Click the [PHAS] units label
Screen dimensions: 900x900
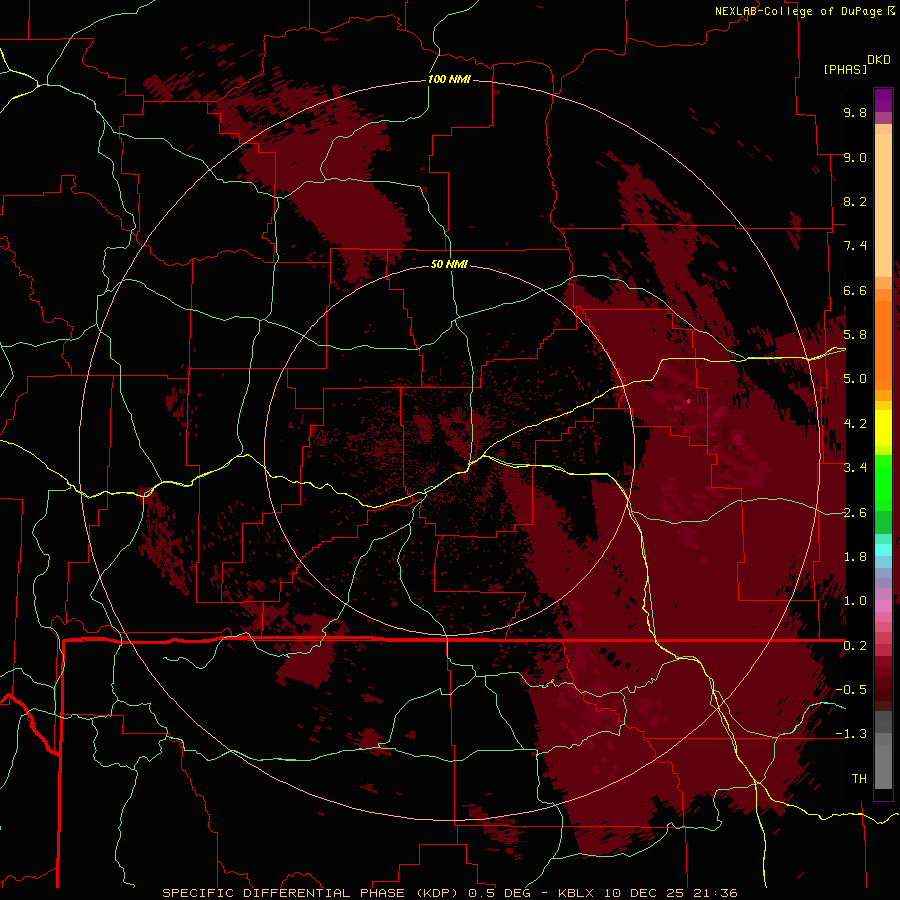(845, 69)
